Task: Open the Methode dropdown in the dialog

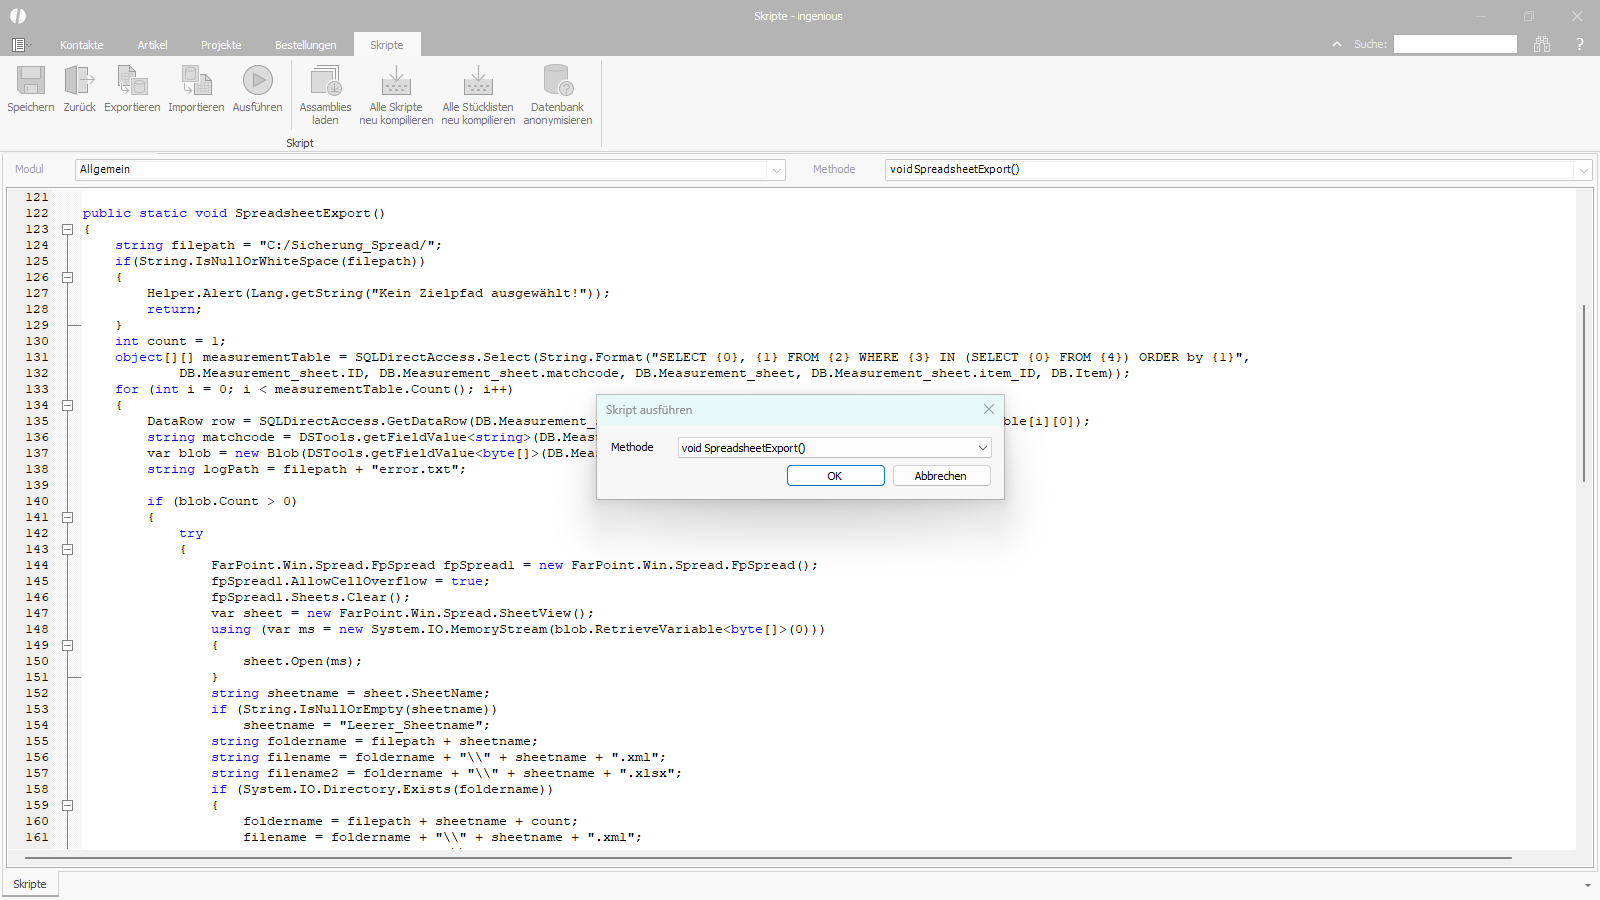Action: click(982, 448)
